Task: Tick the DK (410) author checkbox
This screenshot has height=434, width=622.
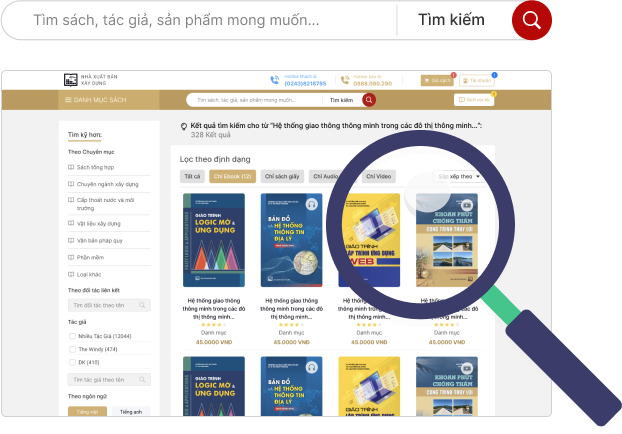Action: click(x=72, y=362)
